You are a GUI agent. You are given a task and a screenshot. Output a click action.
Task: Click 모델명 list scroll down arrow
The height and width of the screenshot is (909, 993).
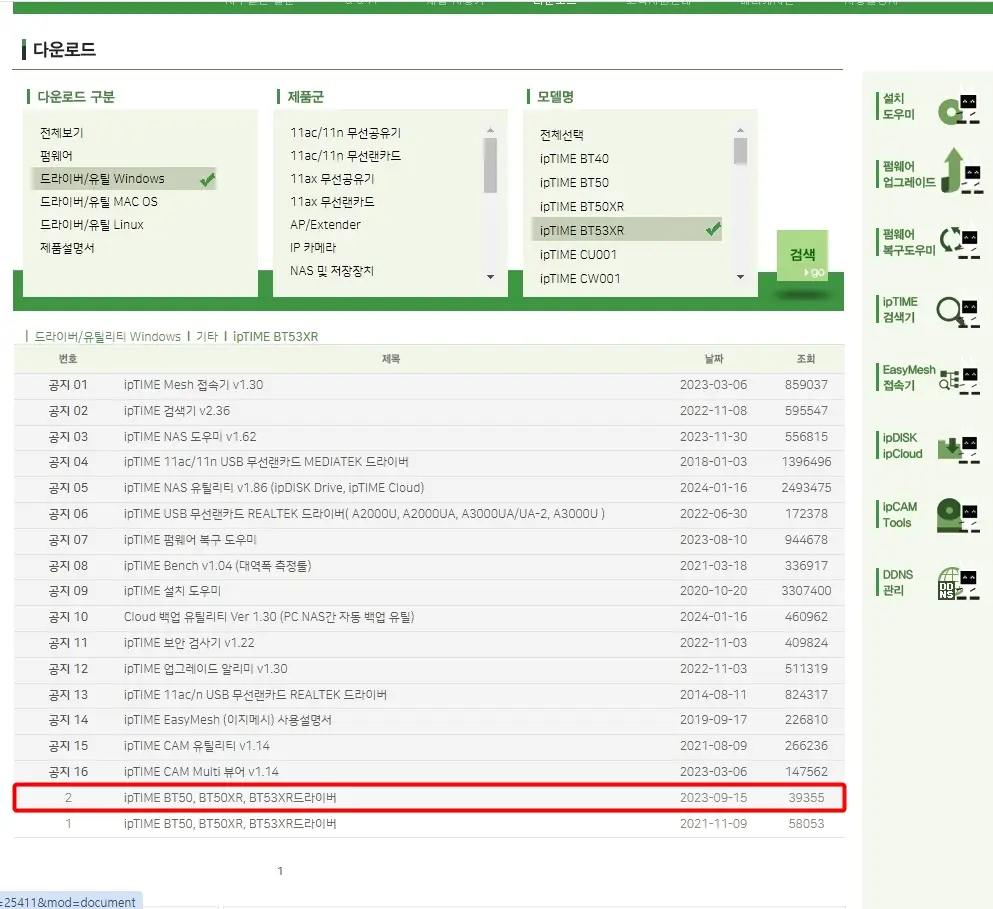[740, 277]
